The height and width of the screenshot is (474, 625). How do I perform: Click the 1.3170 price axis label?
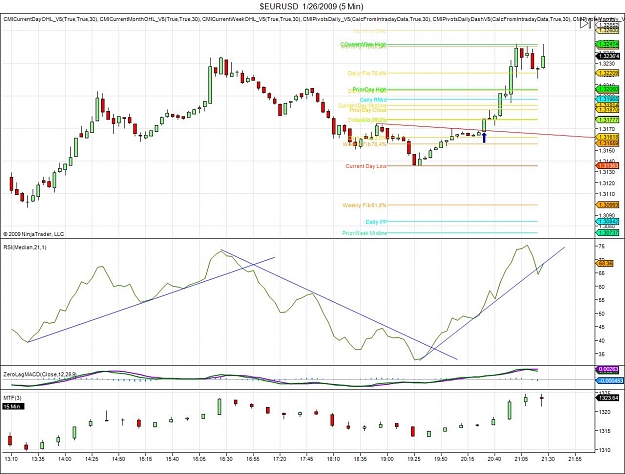(605, 129)
